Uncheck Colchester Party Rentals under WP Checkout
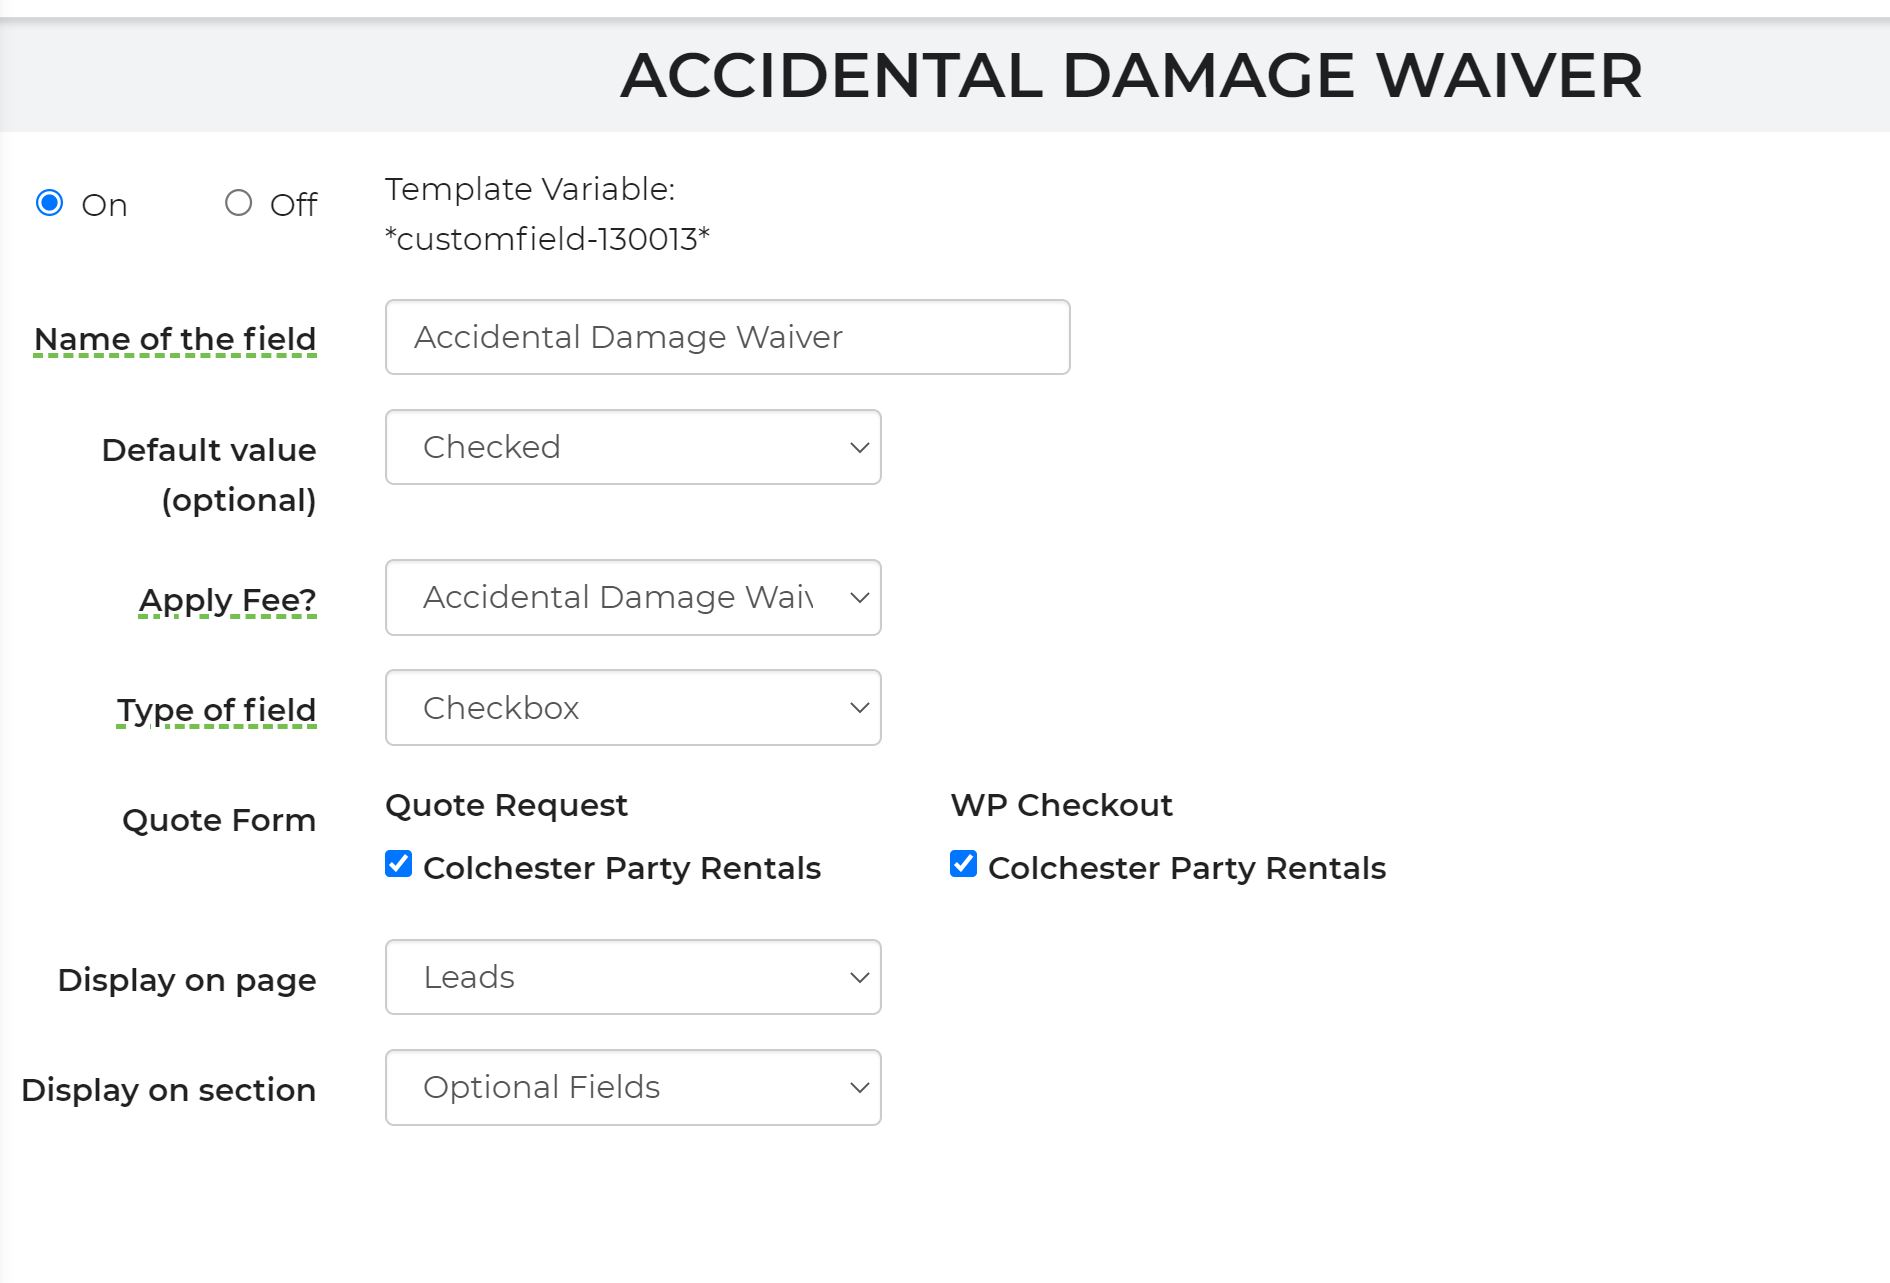1890x1283 pixels. click(963, 864)
